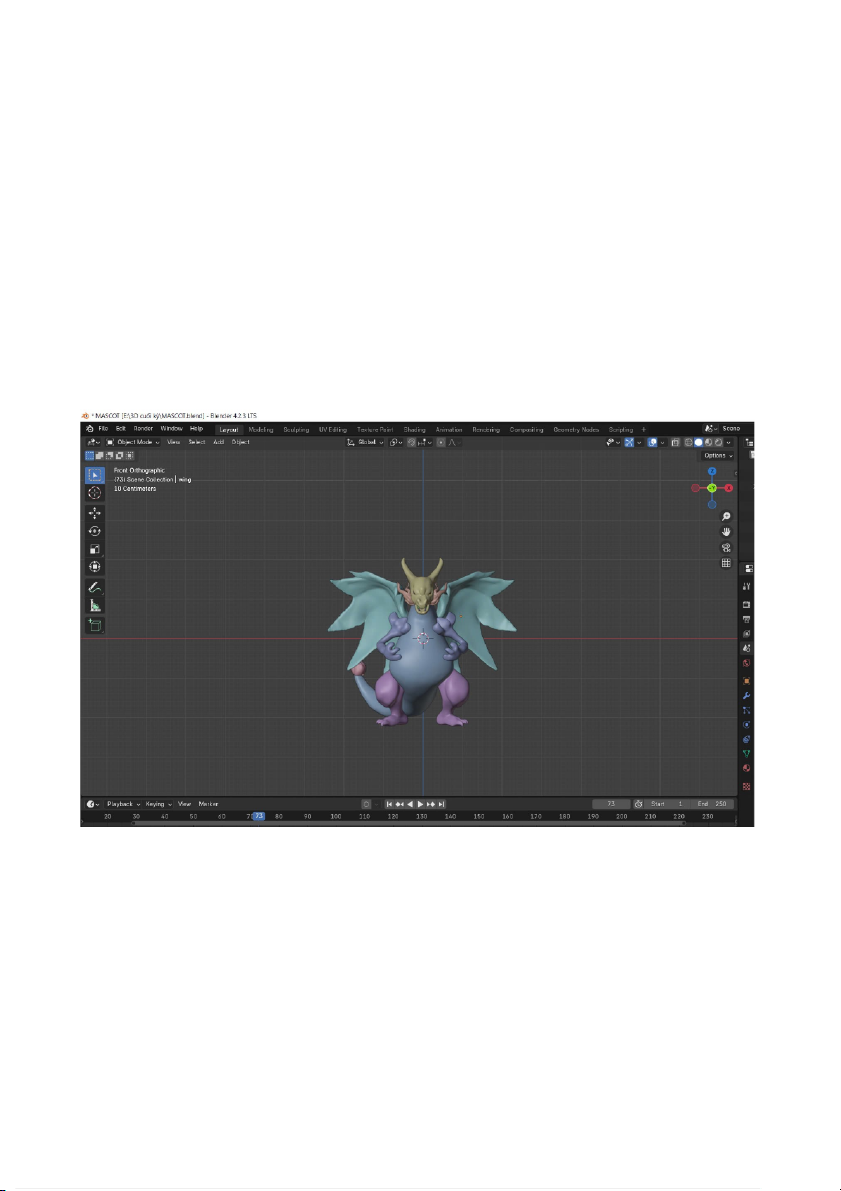
Task: Click the current frame field showing 73
Action: pyautogui.click(x=612, y=804)
